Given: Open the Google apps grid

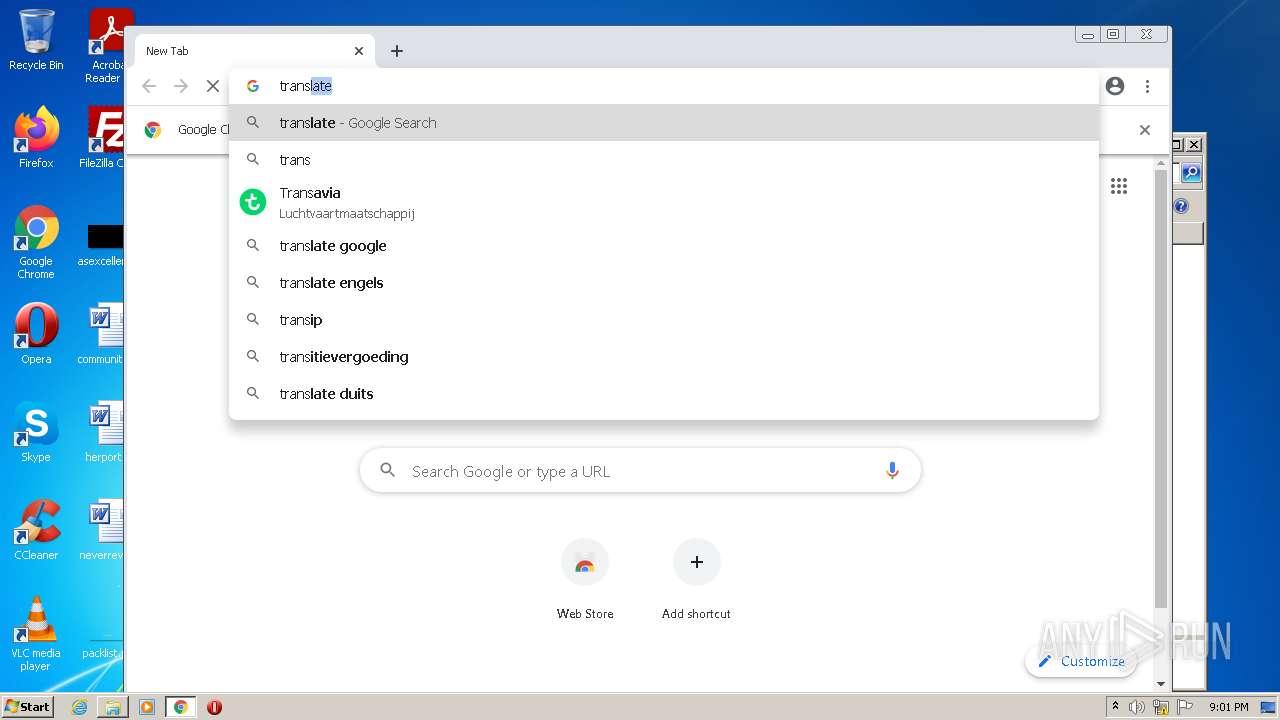Looking at the screenshot, I should point(1119,186).
